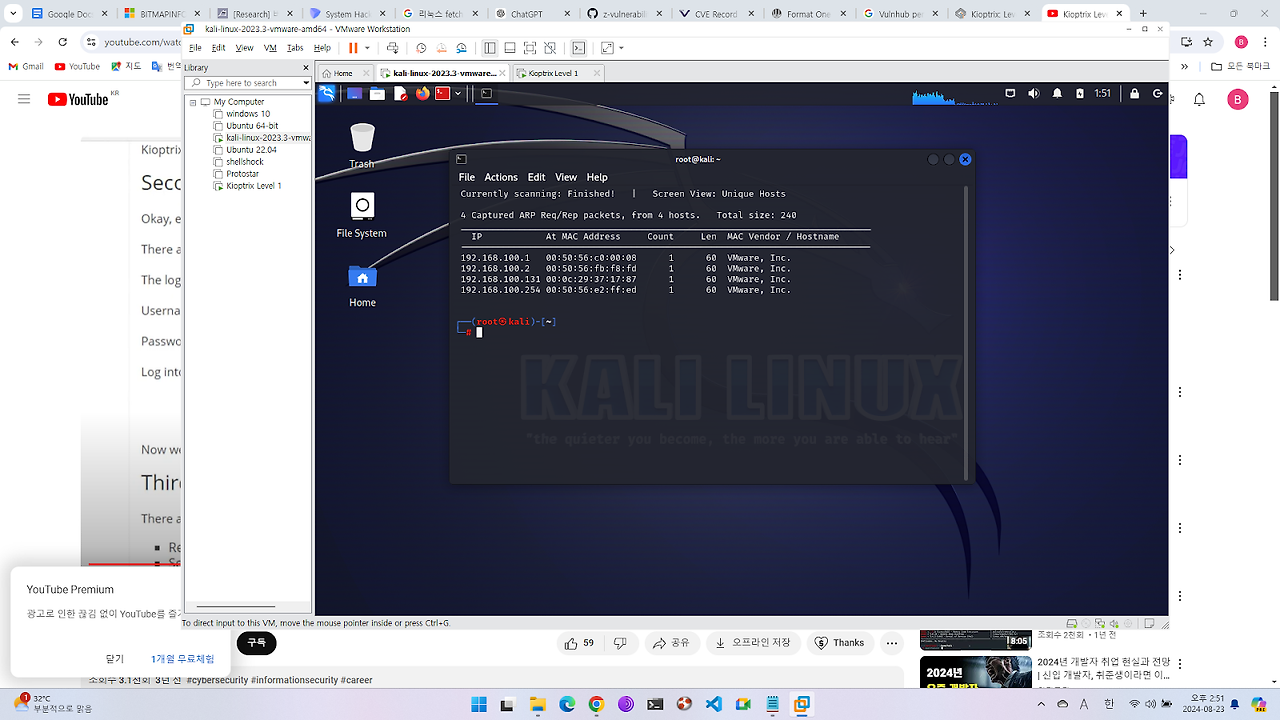Image resolution: width=1280 pixels, height=720 pixels.
Task: Open Kali applications menu dragon icon
Action: tap(326, 93)
